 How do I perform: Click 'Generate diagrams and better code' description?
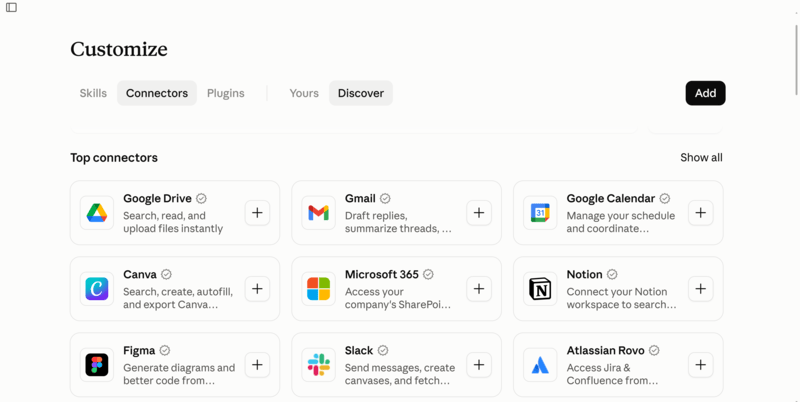179,374
